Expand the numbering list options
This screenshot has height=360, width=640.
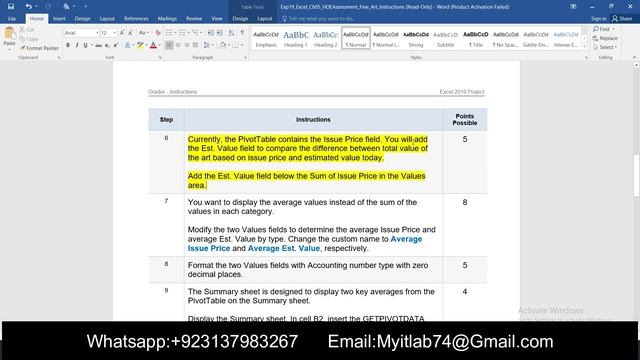point(189,33)
